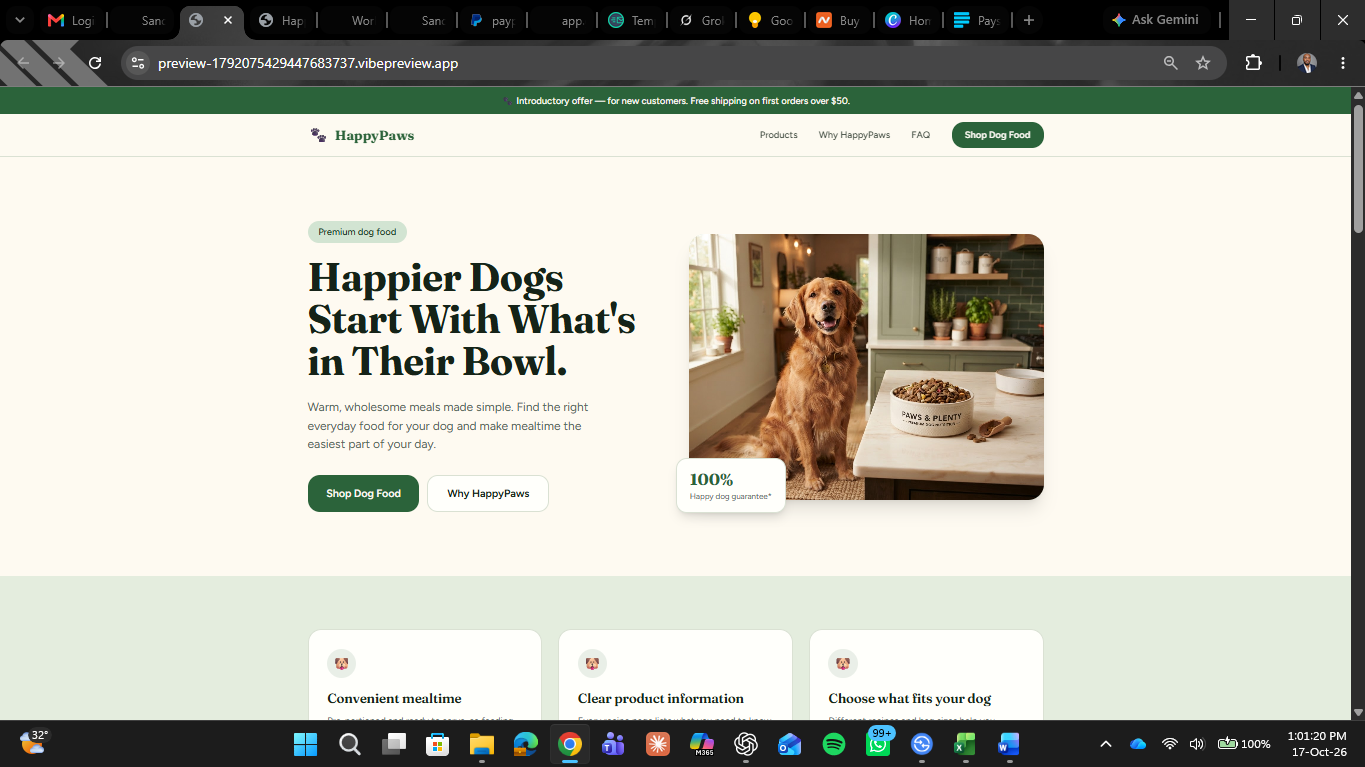Open the Why HappyPaws nav link
Image resolution: width=1365 pixels, height=767 pixels.
(854, 135)
